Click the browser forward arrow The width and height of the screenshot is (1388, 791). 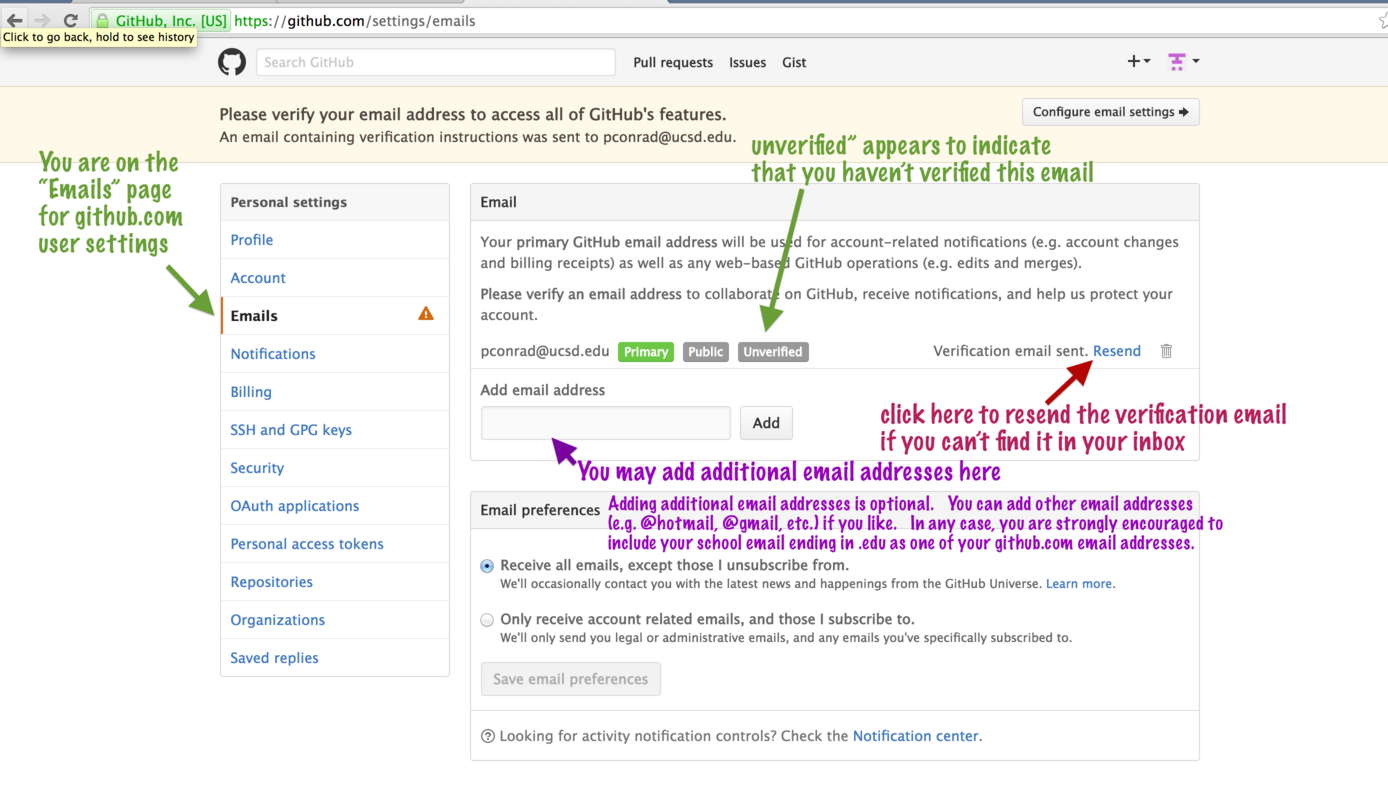pyautogui.click(x=42, y=20)
